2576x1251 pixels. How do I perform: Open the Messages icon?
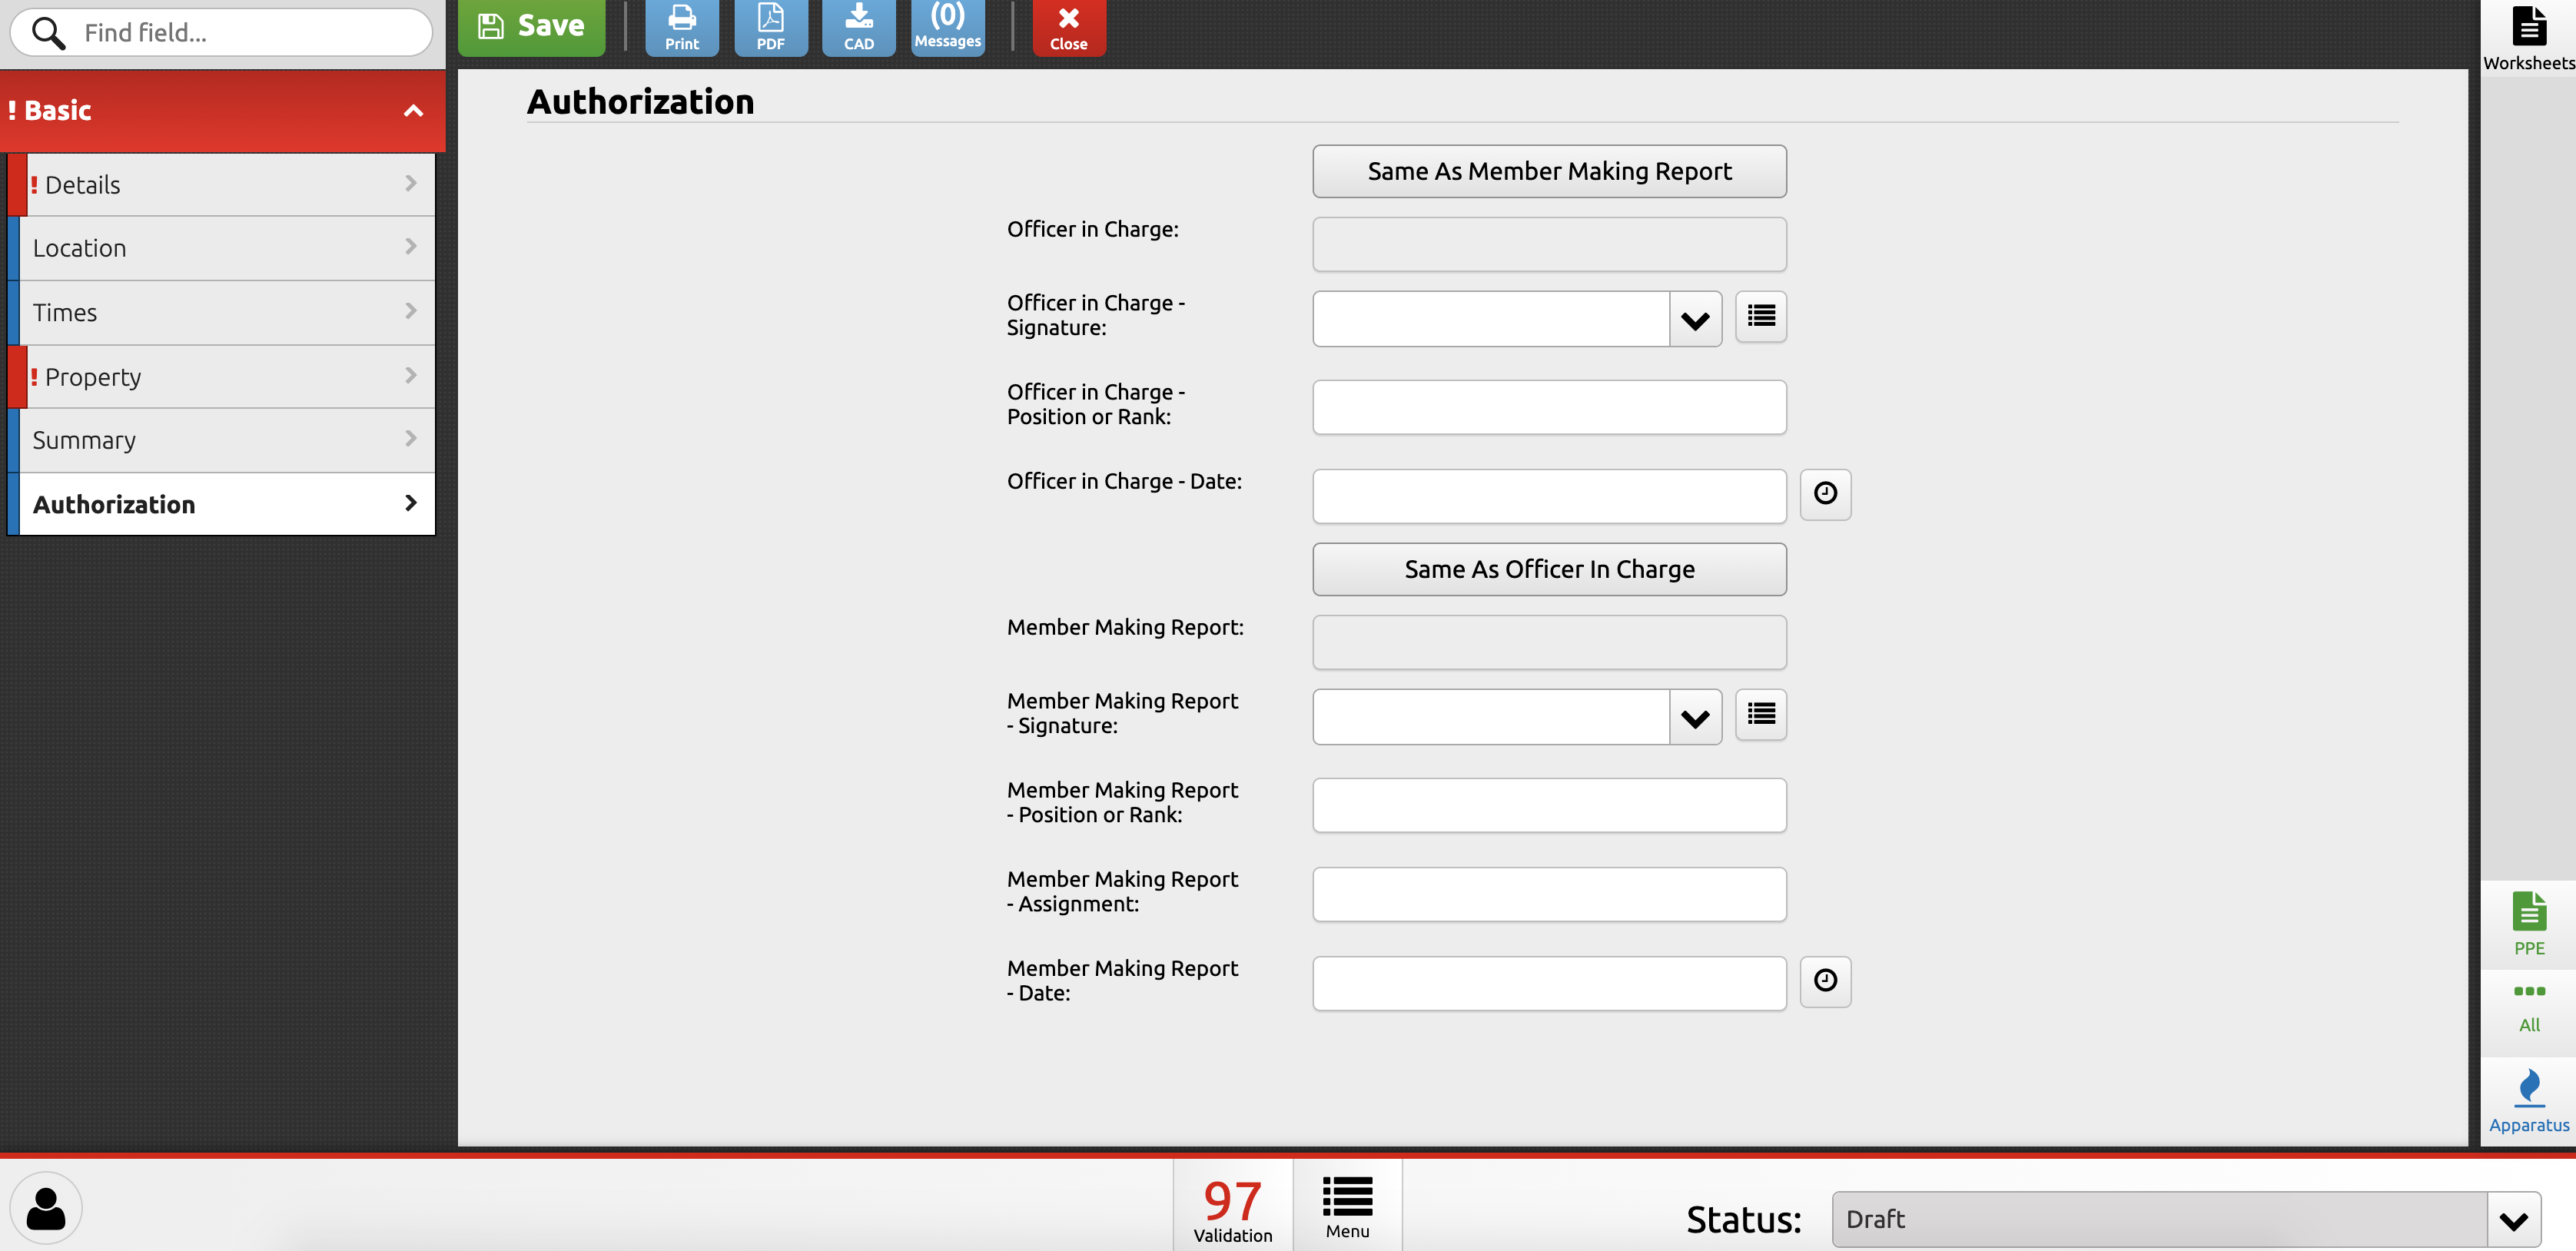tap(947, 27)
